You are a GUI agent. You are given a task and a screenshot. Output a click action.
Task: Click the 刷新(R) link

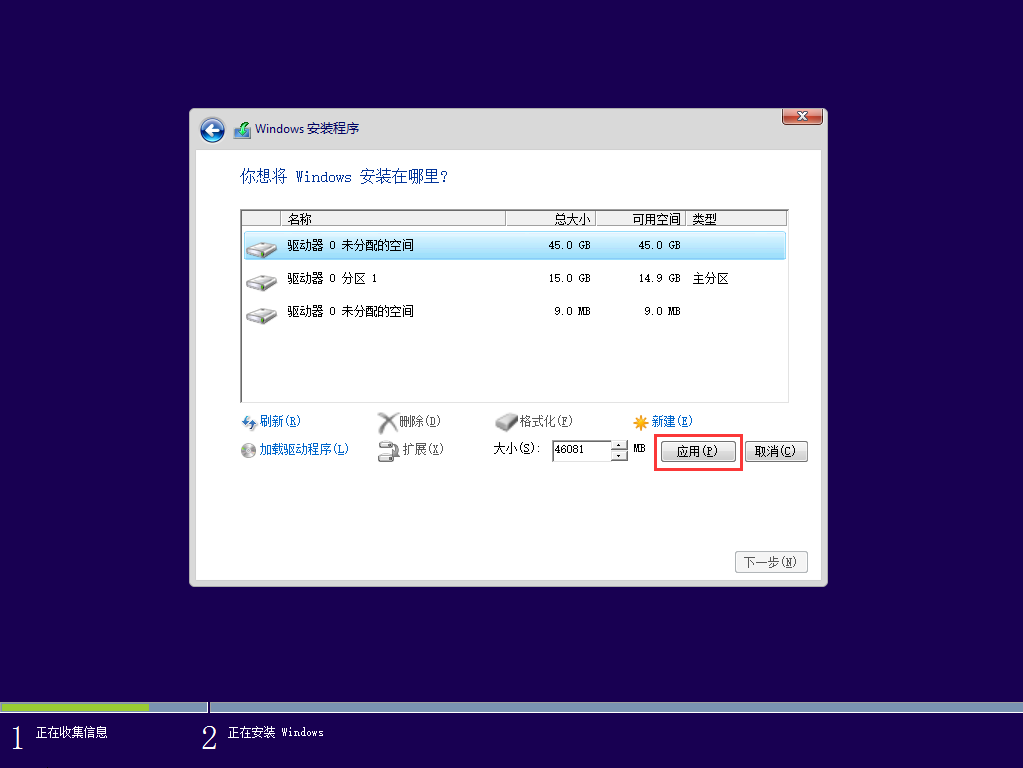(280, 422)
